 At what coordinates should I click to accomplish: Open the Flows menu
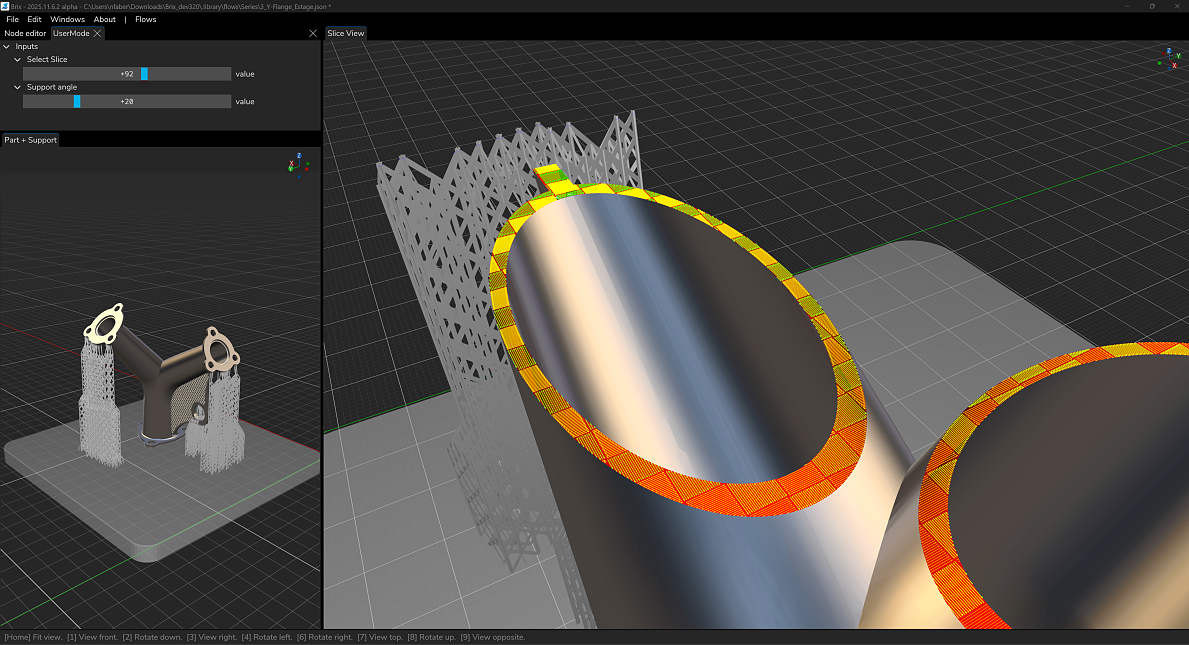pos(145,18)
